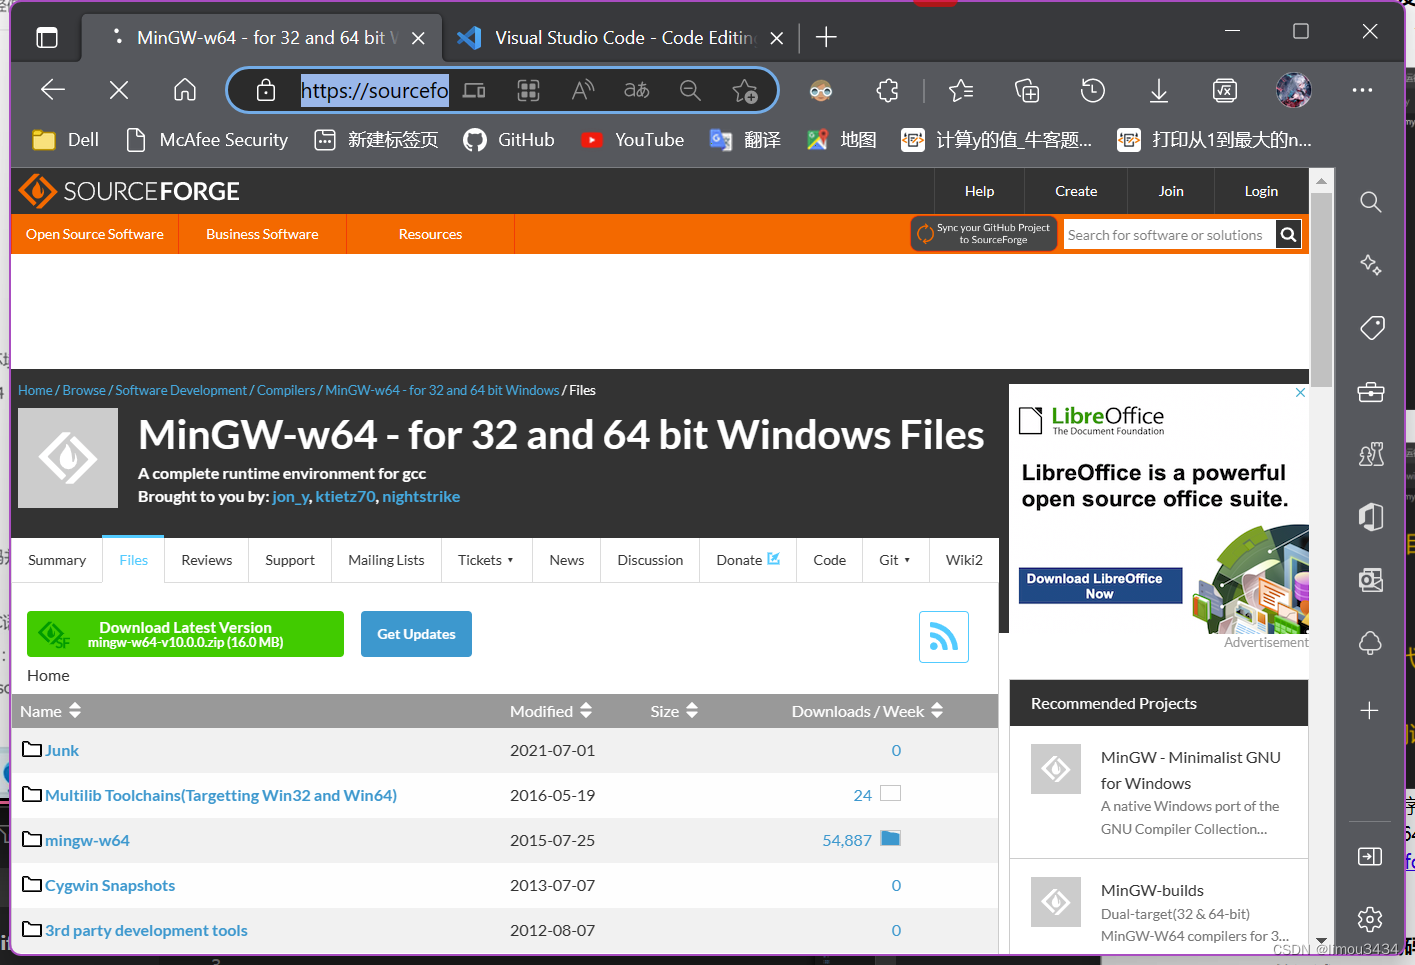Click the Search for software input field
The image size is (1415, 965).
point(1169,235)
